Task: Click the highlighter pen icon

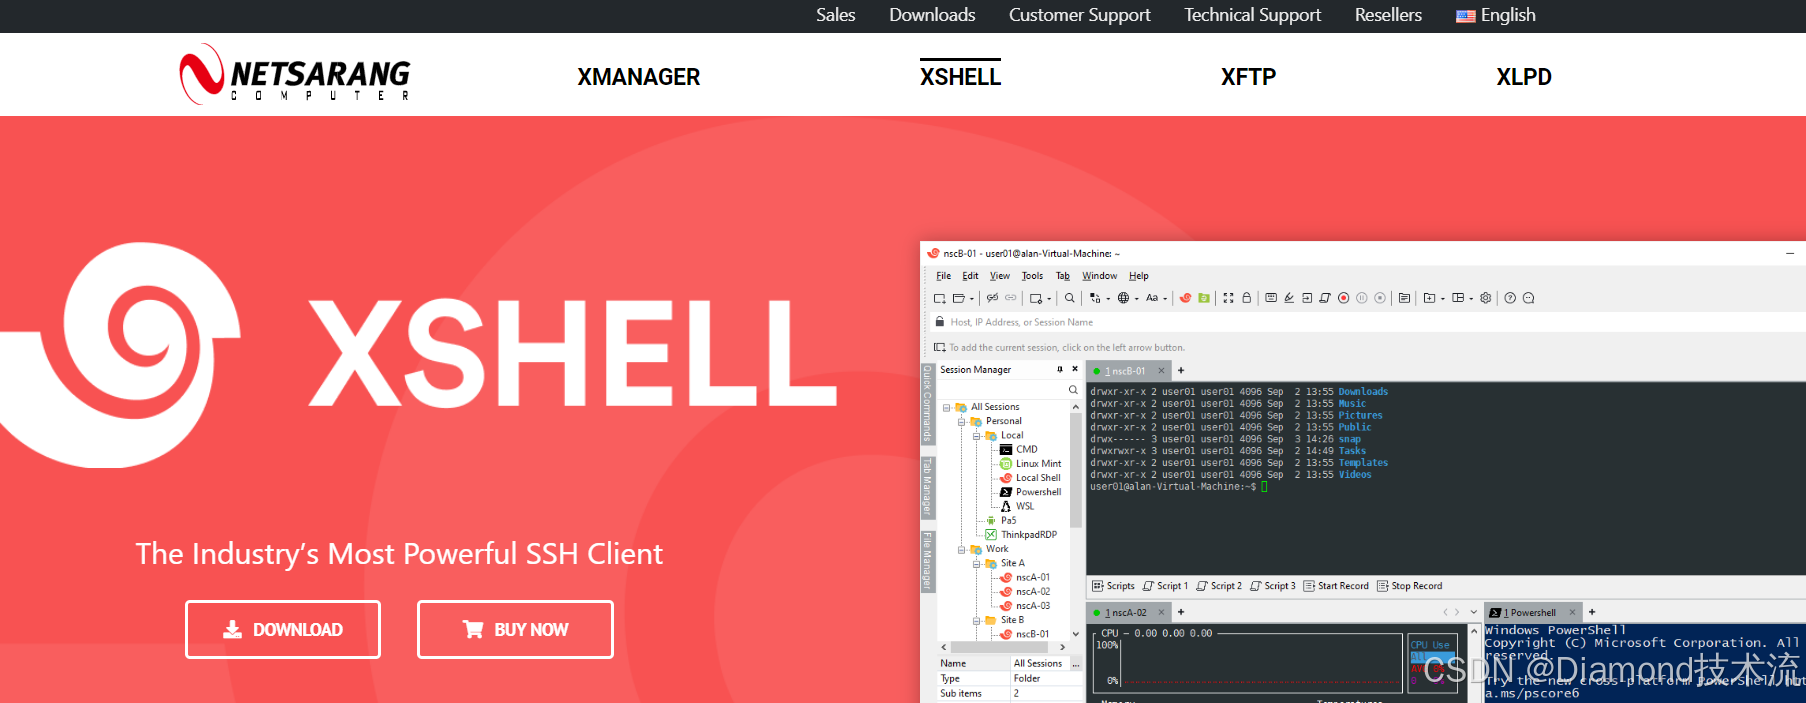Action: [x=1289, y=298]
